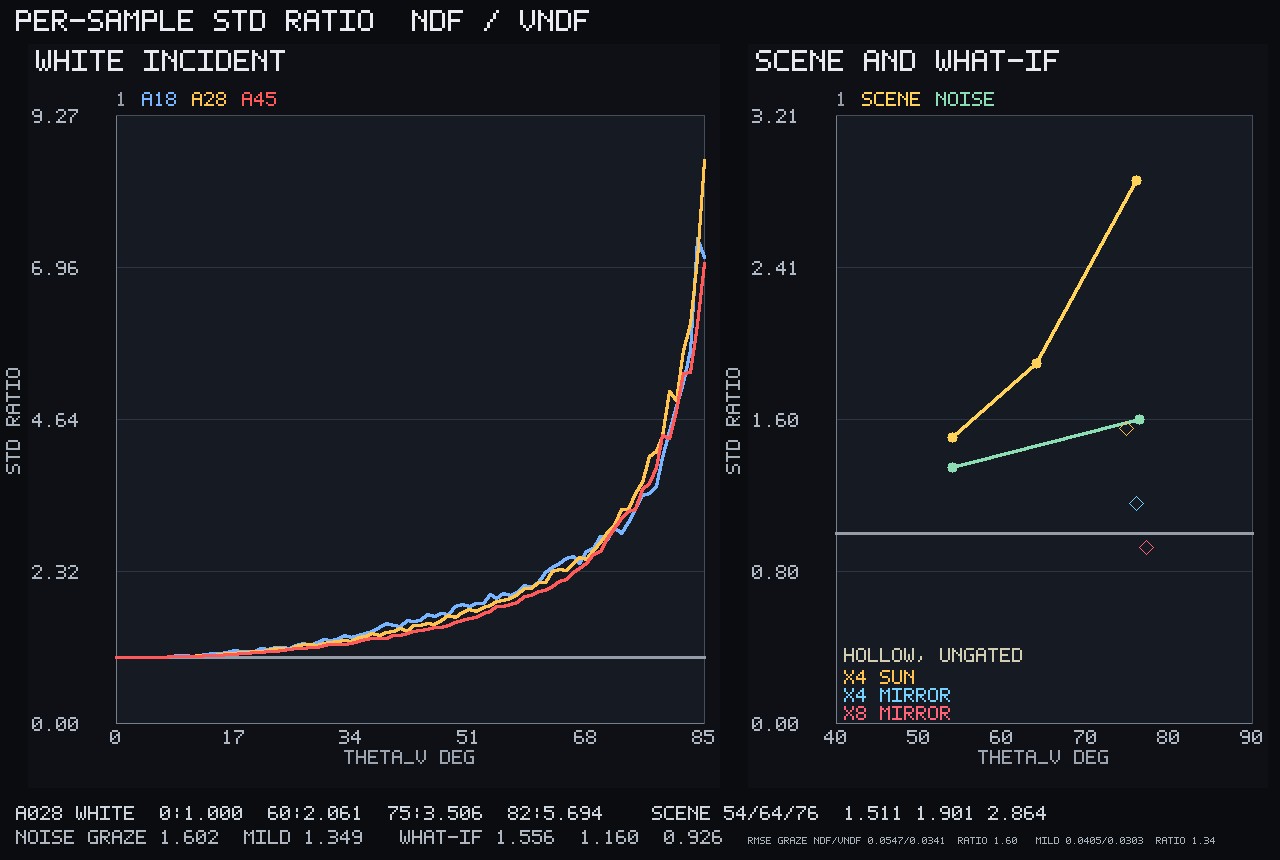The width and height of the screenshot is (1280, 860).
Task: Click the lowest yellow SCENE data point
Action: (952, 437)
